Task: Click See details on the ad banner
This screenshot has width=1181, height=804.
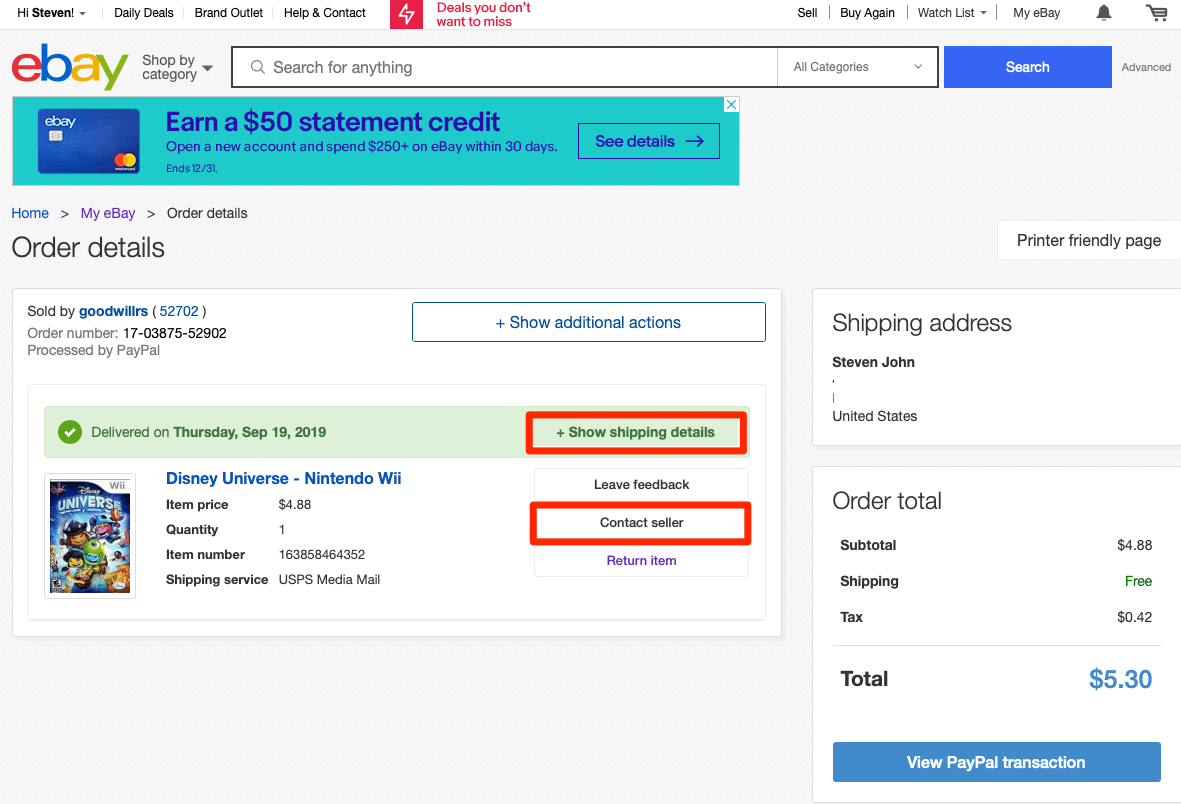Action: click(648, 141)
